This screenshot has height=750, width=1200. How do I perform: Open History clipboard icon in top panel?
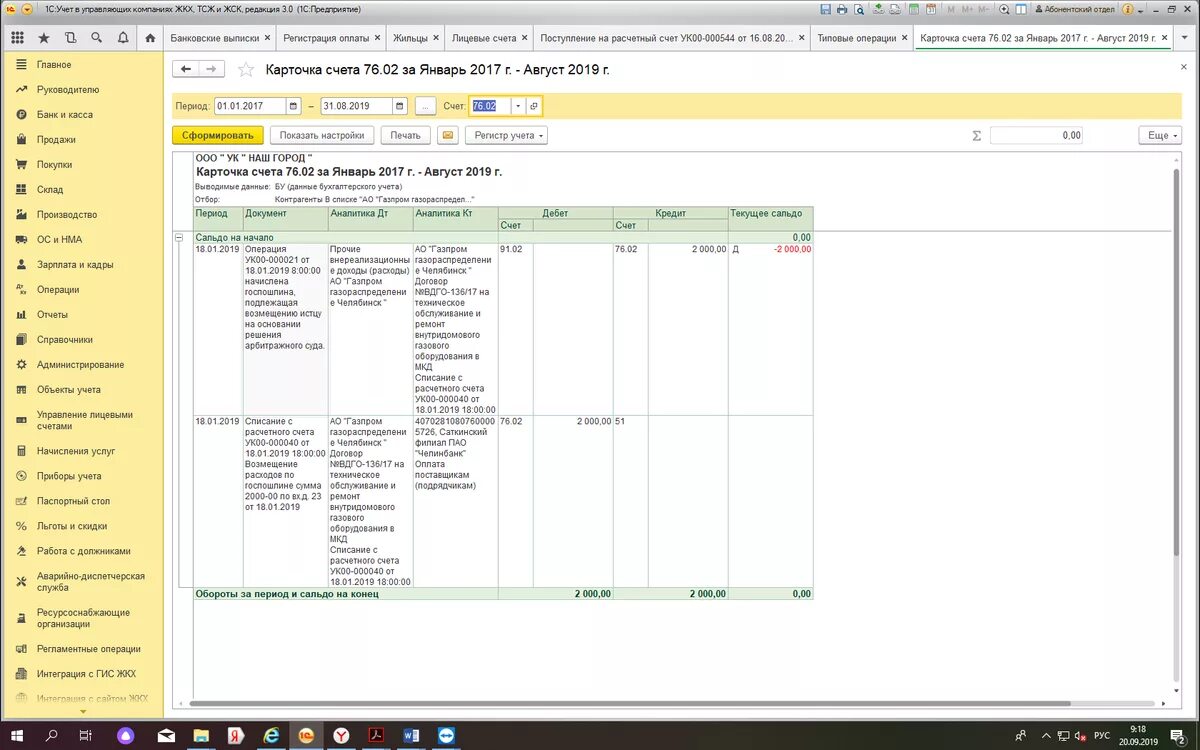click(x=70, y=38)
